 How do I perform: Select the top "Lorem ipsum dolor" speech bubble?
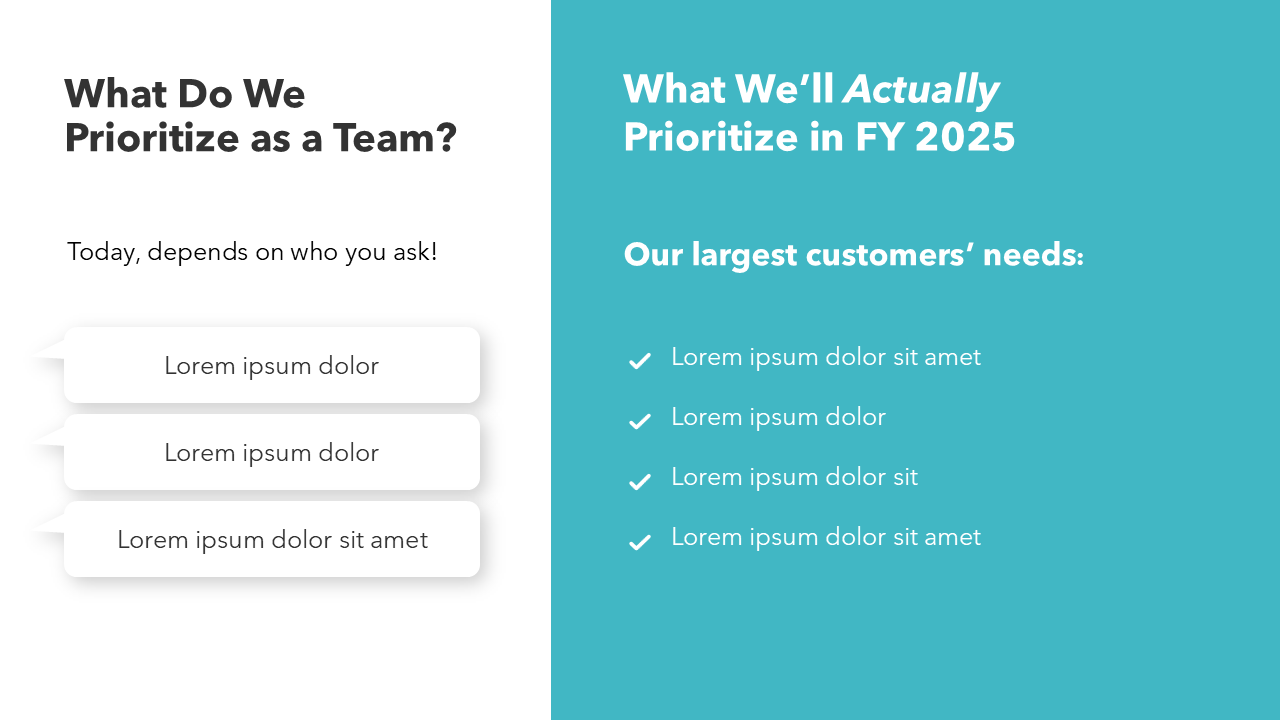(272, 366)
